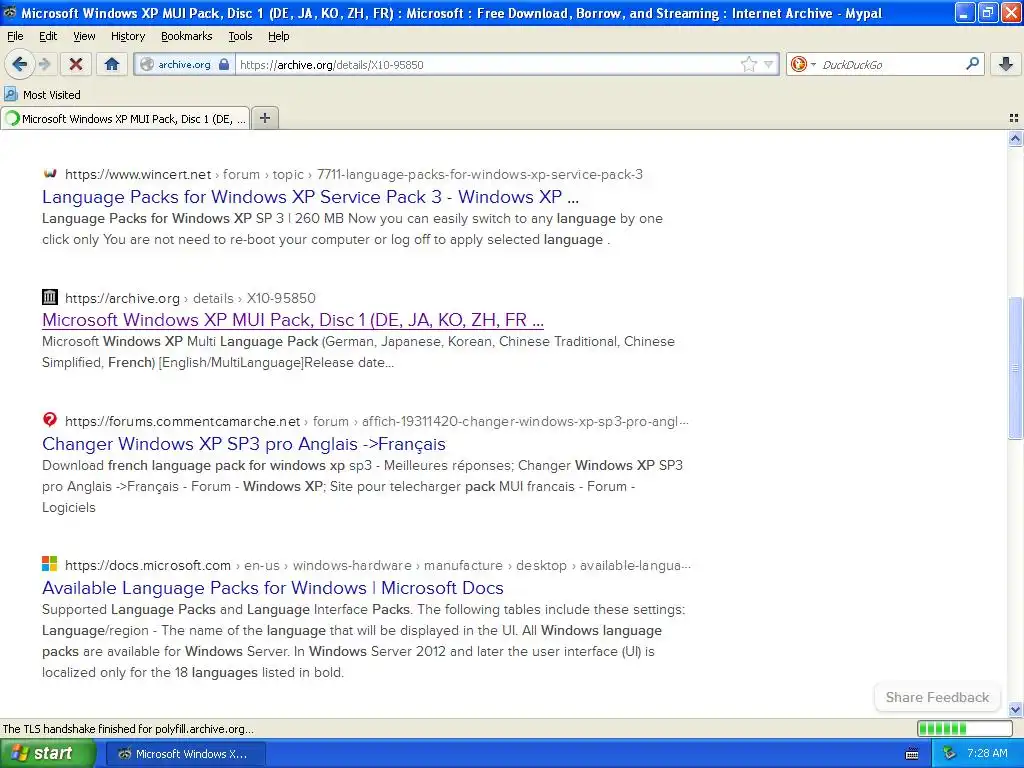This screenshot has height=768, width=1024.
Task: Open a new tab with the plus button
Action: tap(264, 118)
